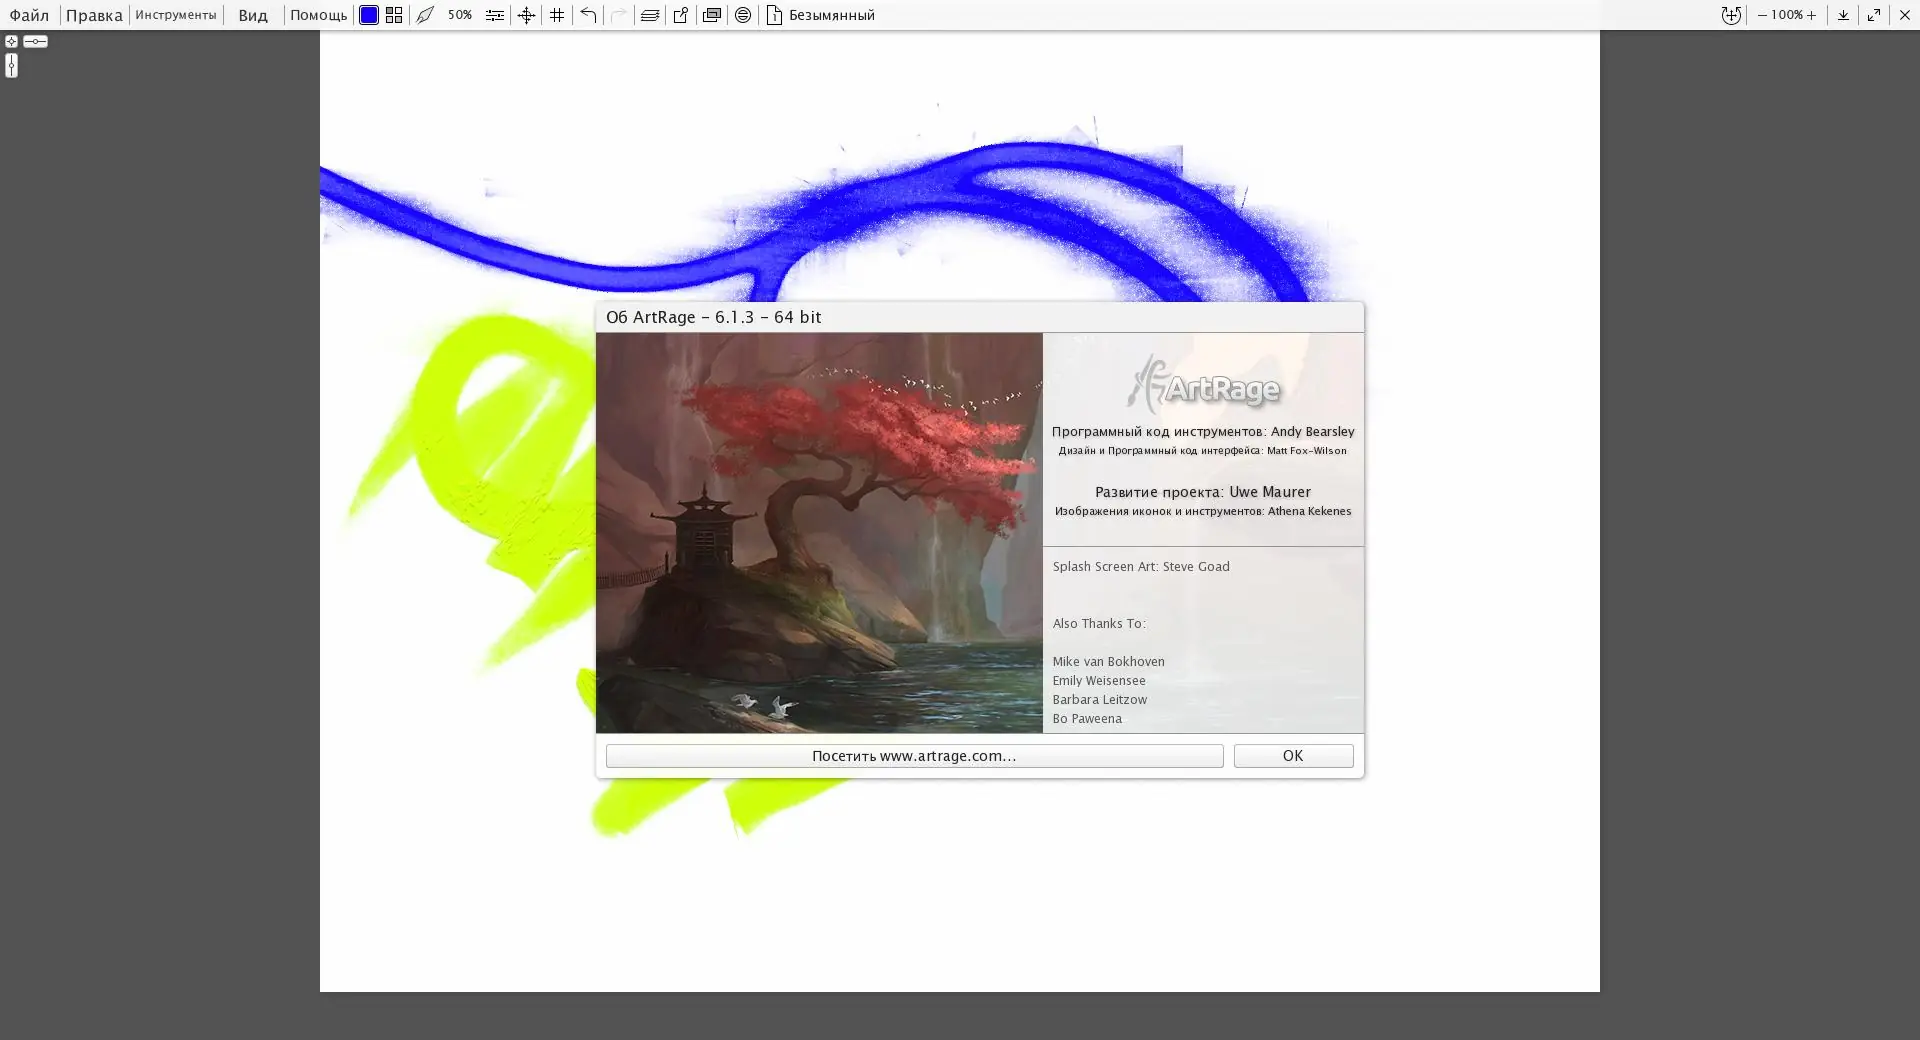Click the plus zoom-in stepper beside 100%
The height and width of the screenshot is (1040, 1920).
[x=1811, y=15]
